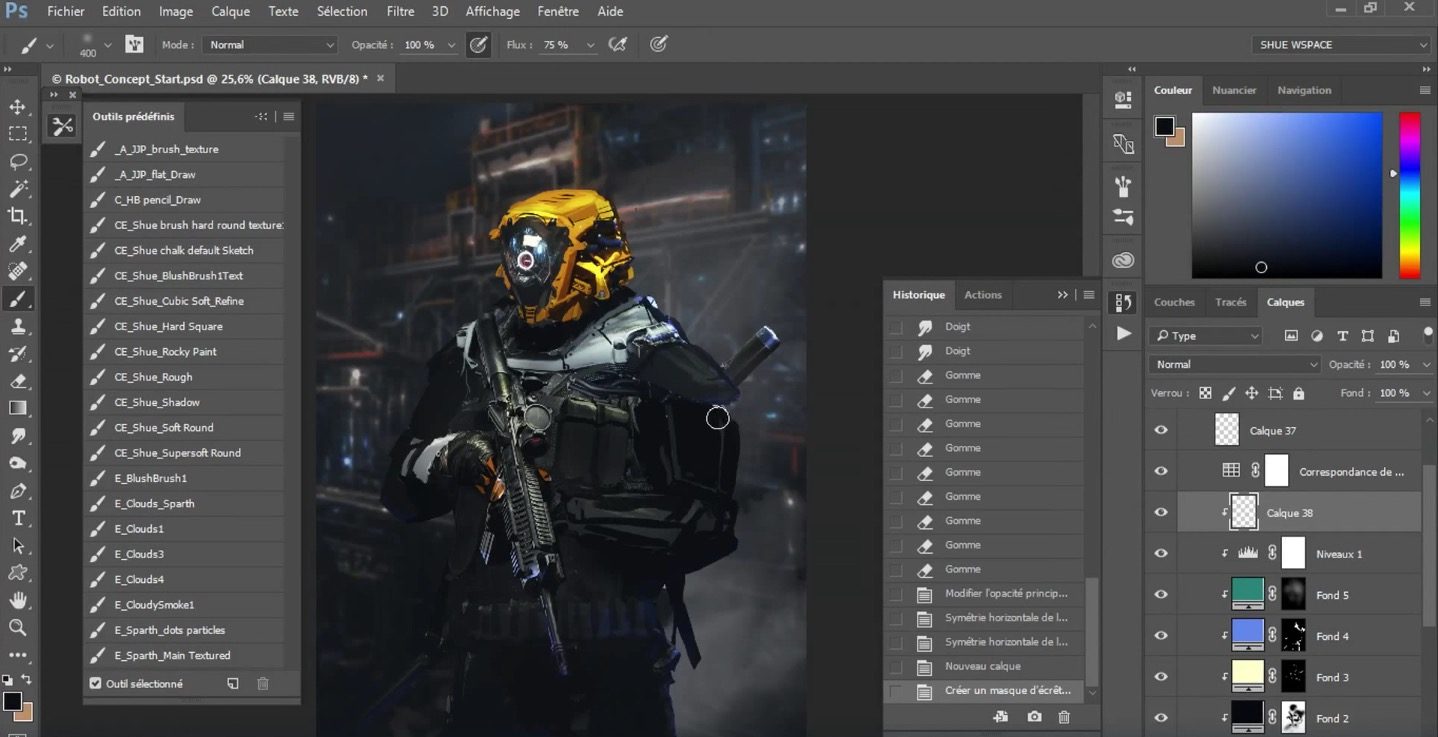Hide the Fond 4 layer
Screen dimensions: 1438x737
1161,635
